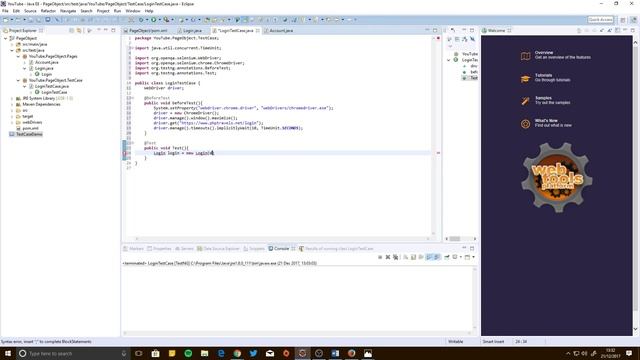Click the Overview map icon on Welcome page
The height and width of the screenshot is (360, 640).
click(x=525, y=56)
